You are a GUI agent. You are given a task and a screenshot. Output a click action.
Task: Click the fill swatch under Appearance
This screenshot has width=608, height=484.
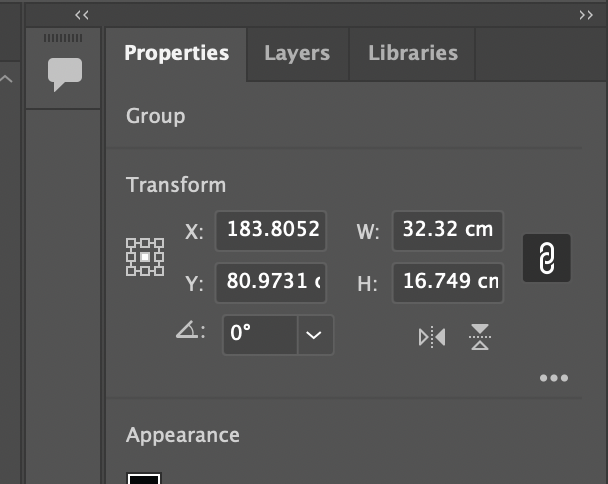coord(144,478)
